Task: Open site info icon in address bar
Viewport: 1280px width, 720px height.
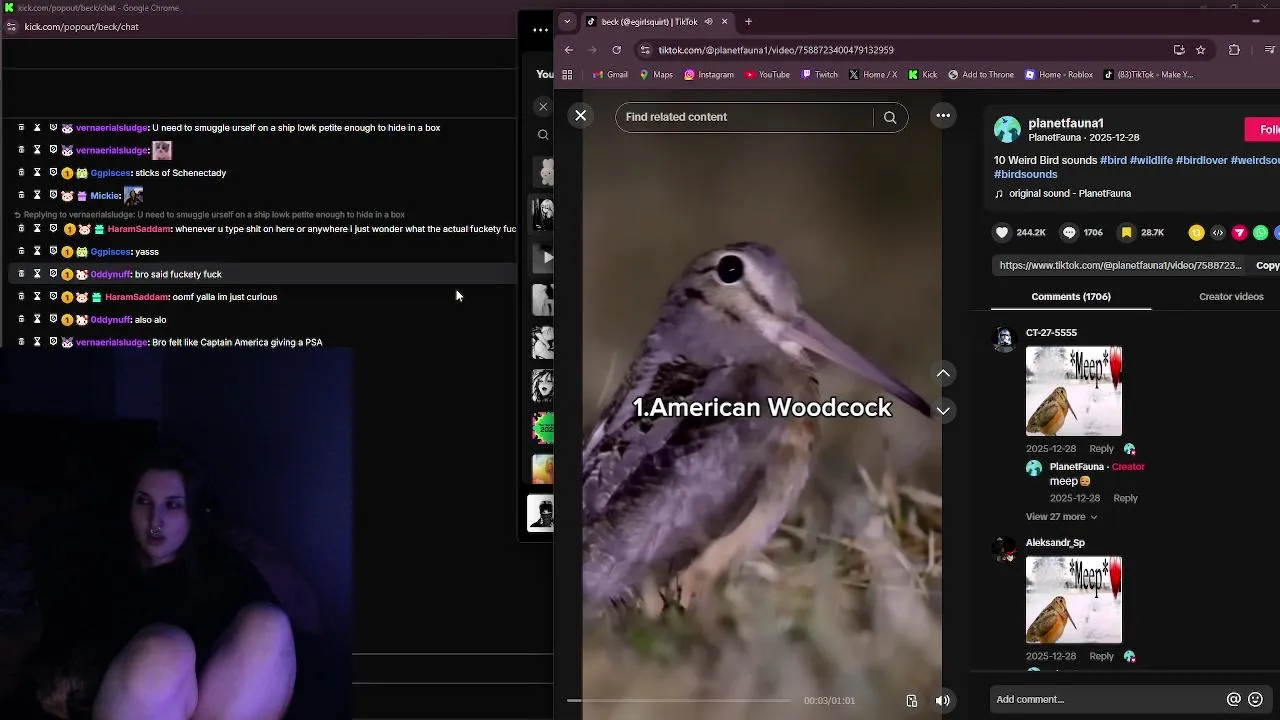Action: pos(645,50)
